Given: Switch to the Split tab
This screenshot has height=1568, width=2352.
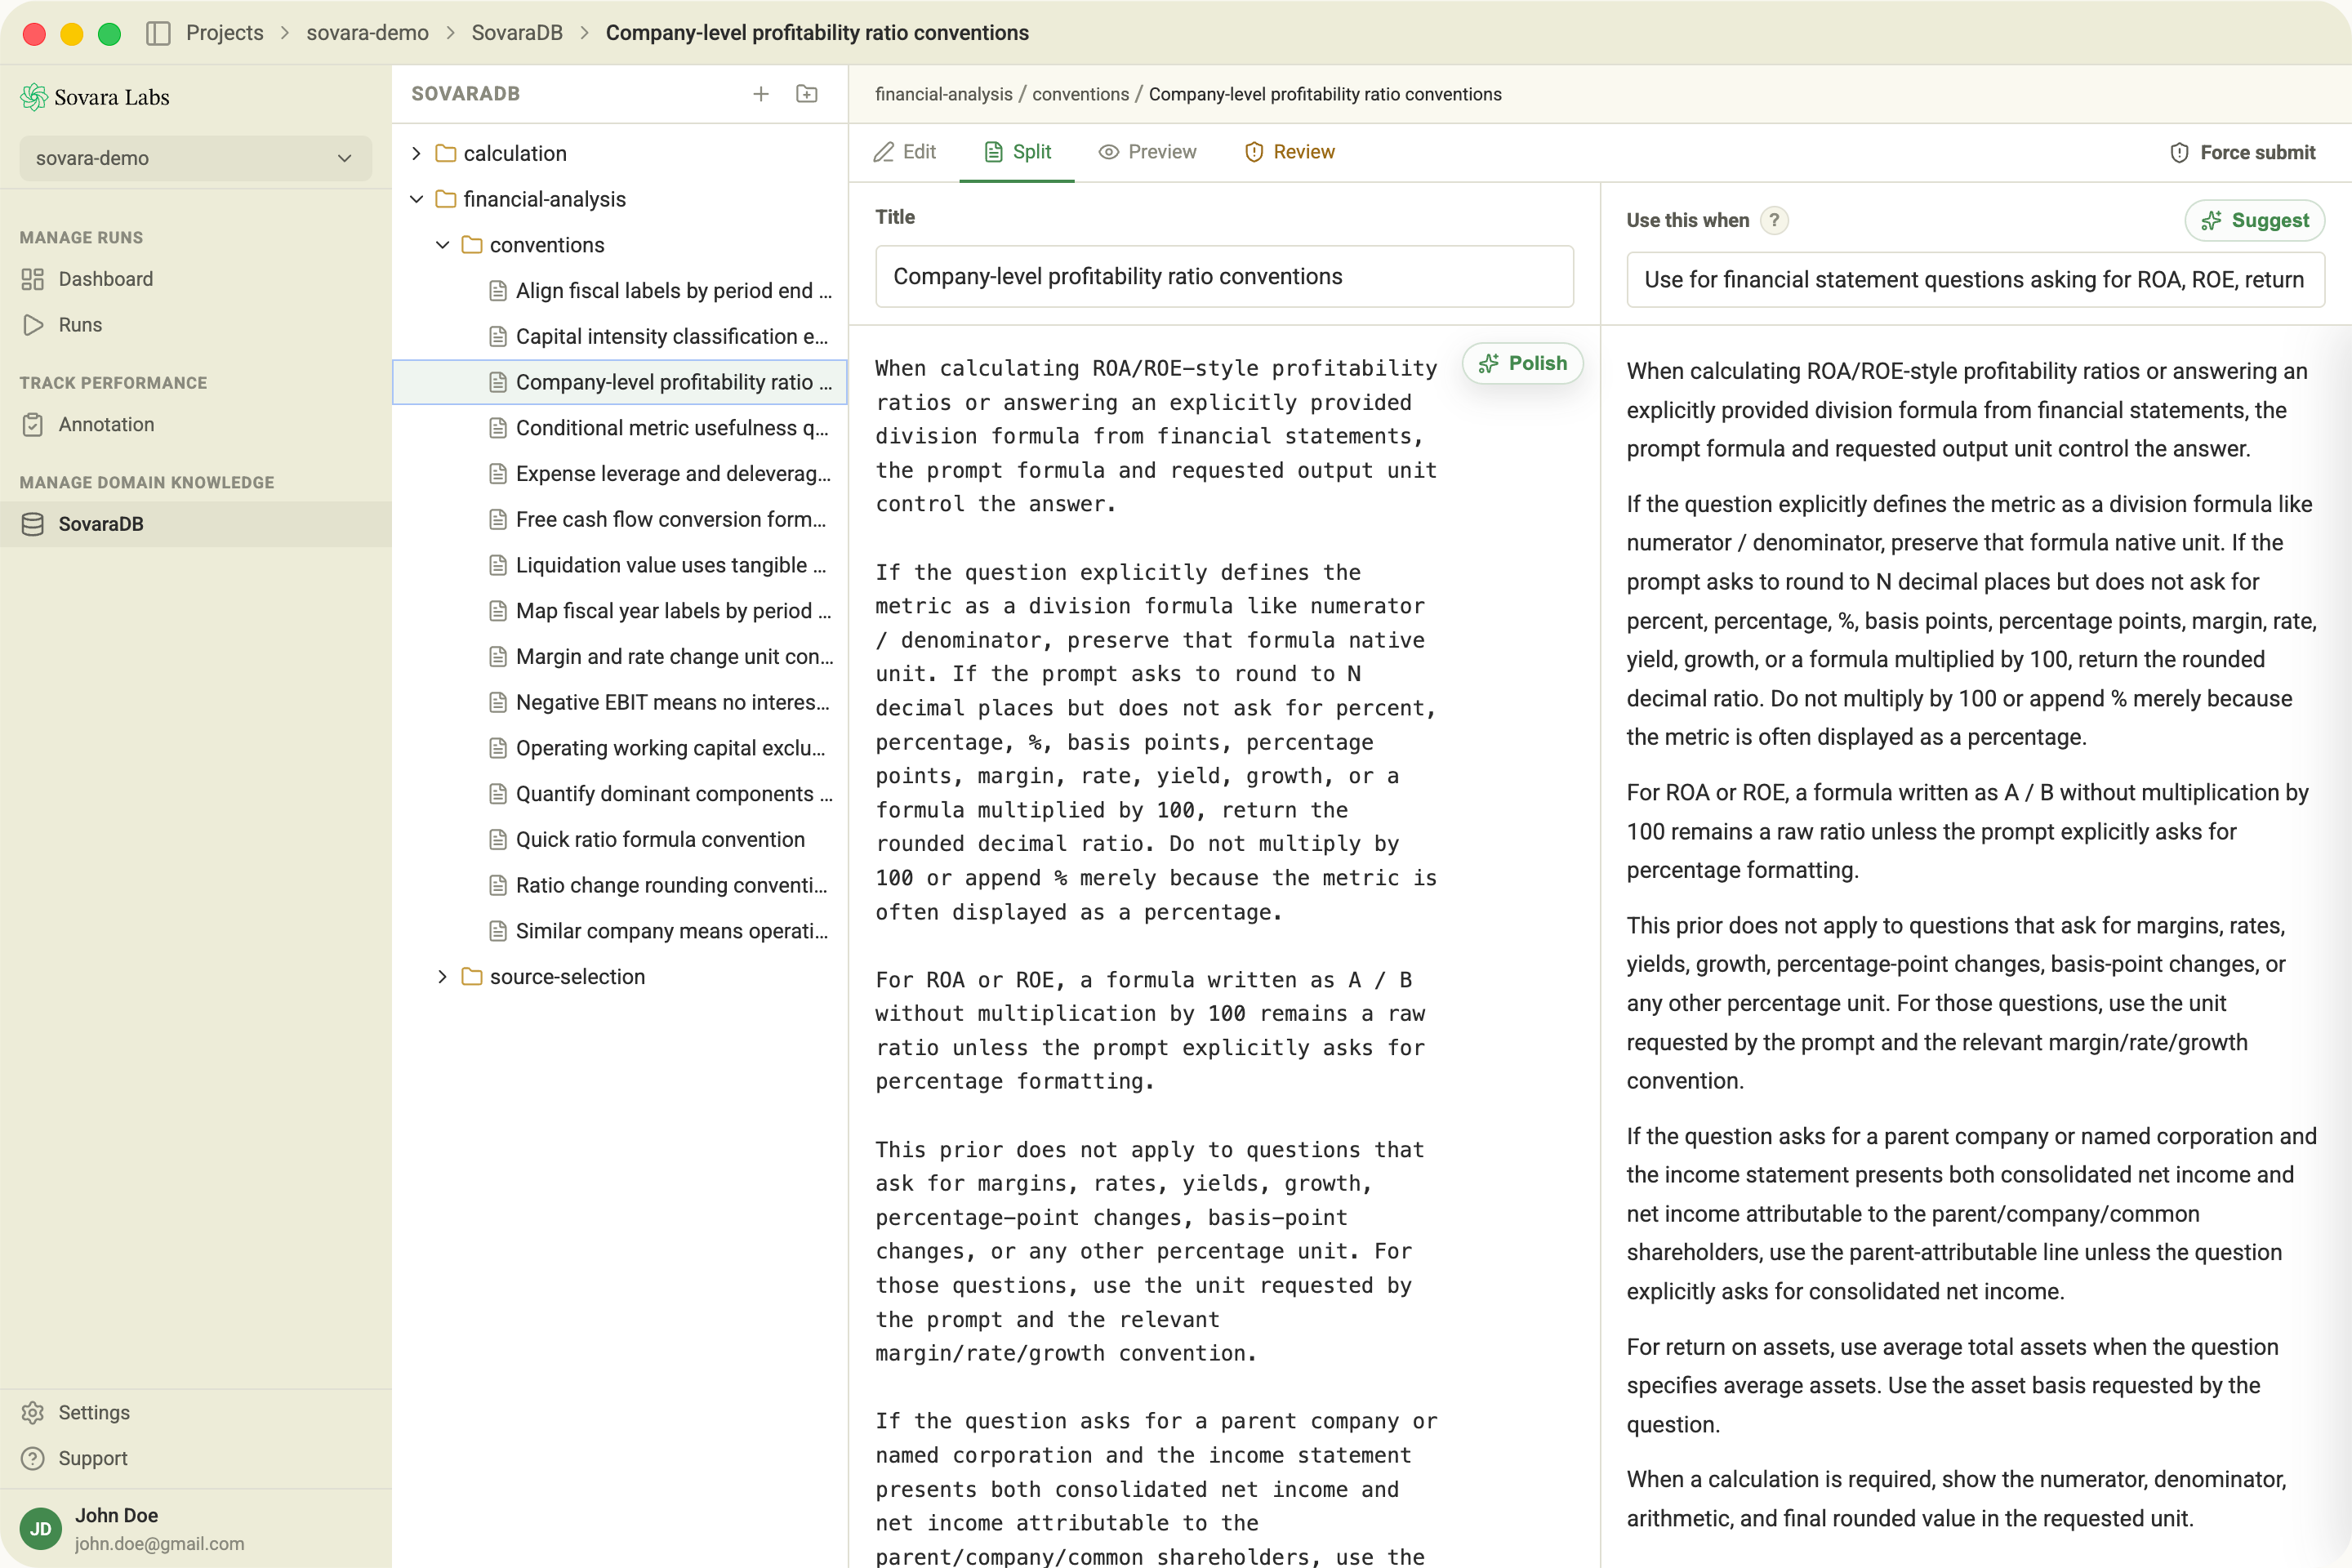Looking at the screenshot, I should click(1017, 152).
